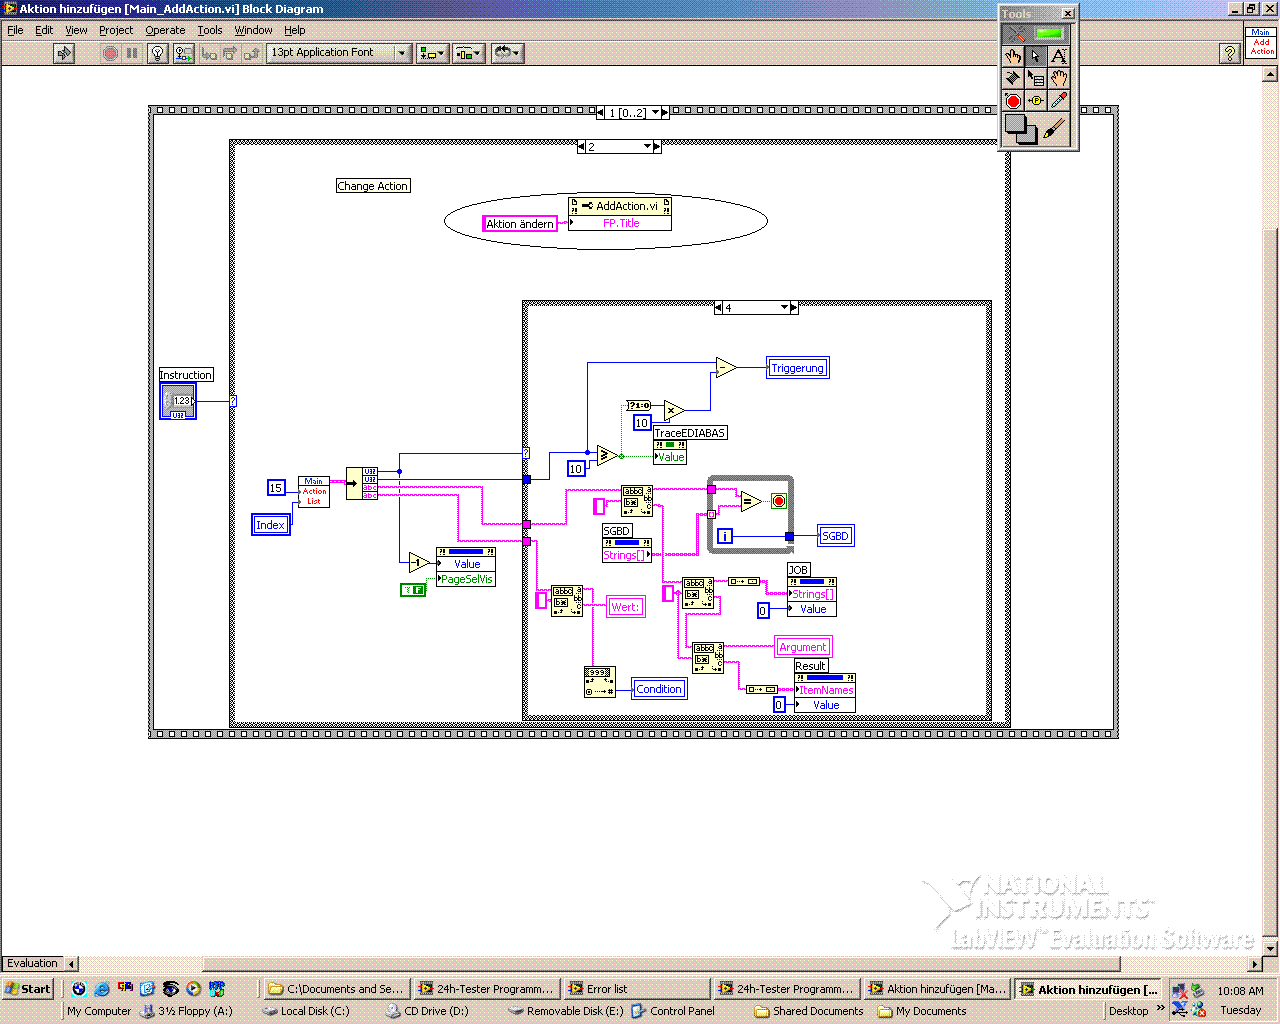The image size is (1280, 1024).
Task: Open C:\Documents and Se... taskbar window
Action: click(335, 989)
